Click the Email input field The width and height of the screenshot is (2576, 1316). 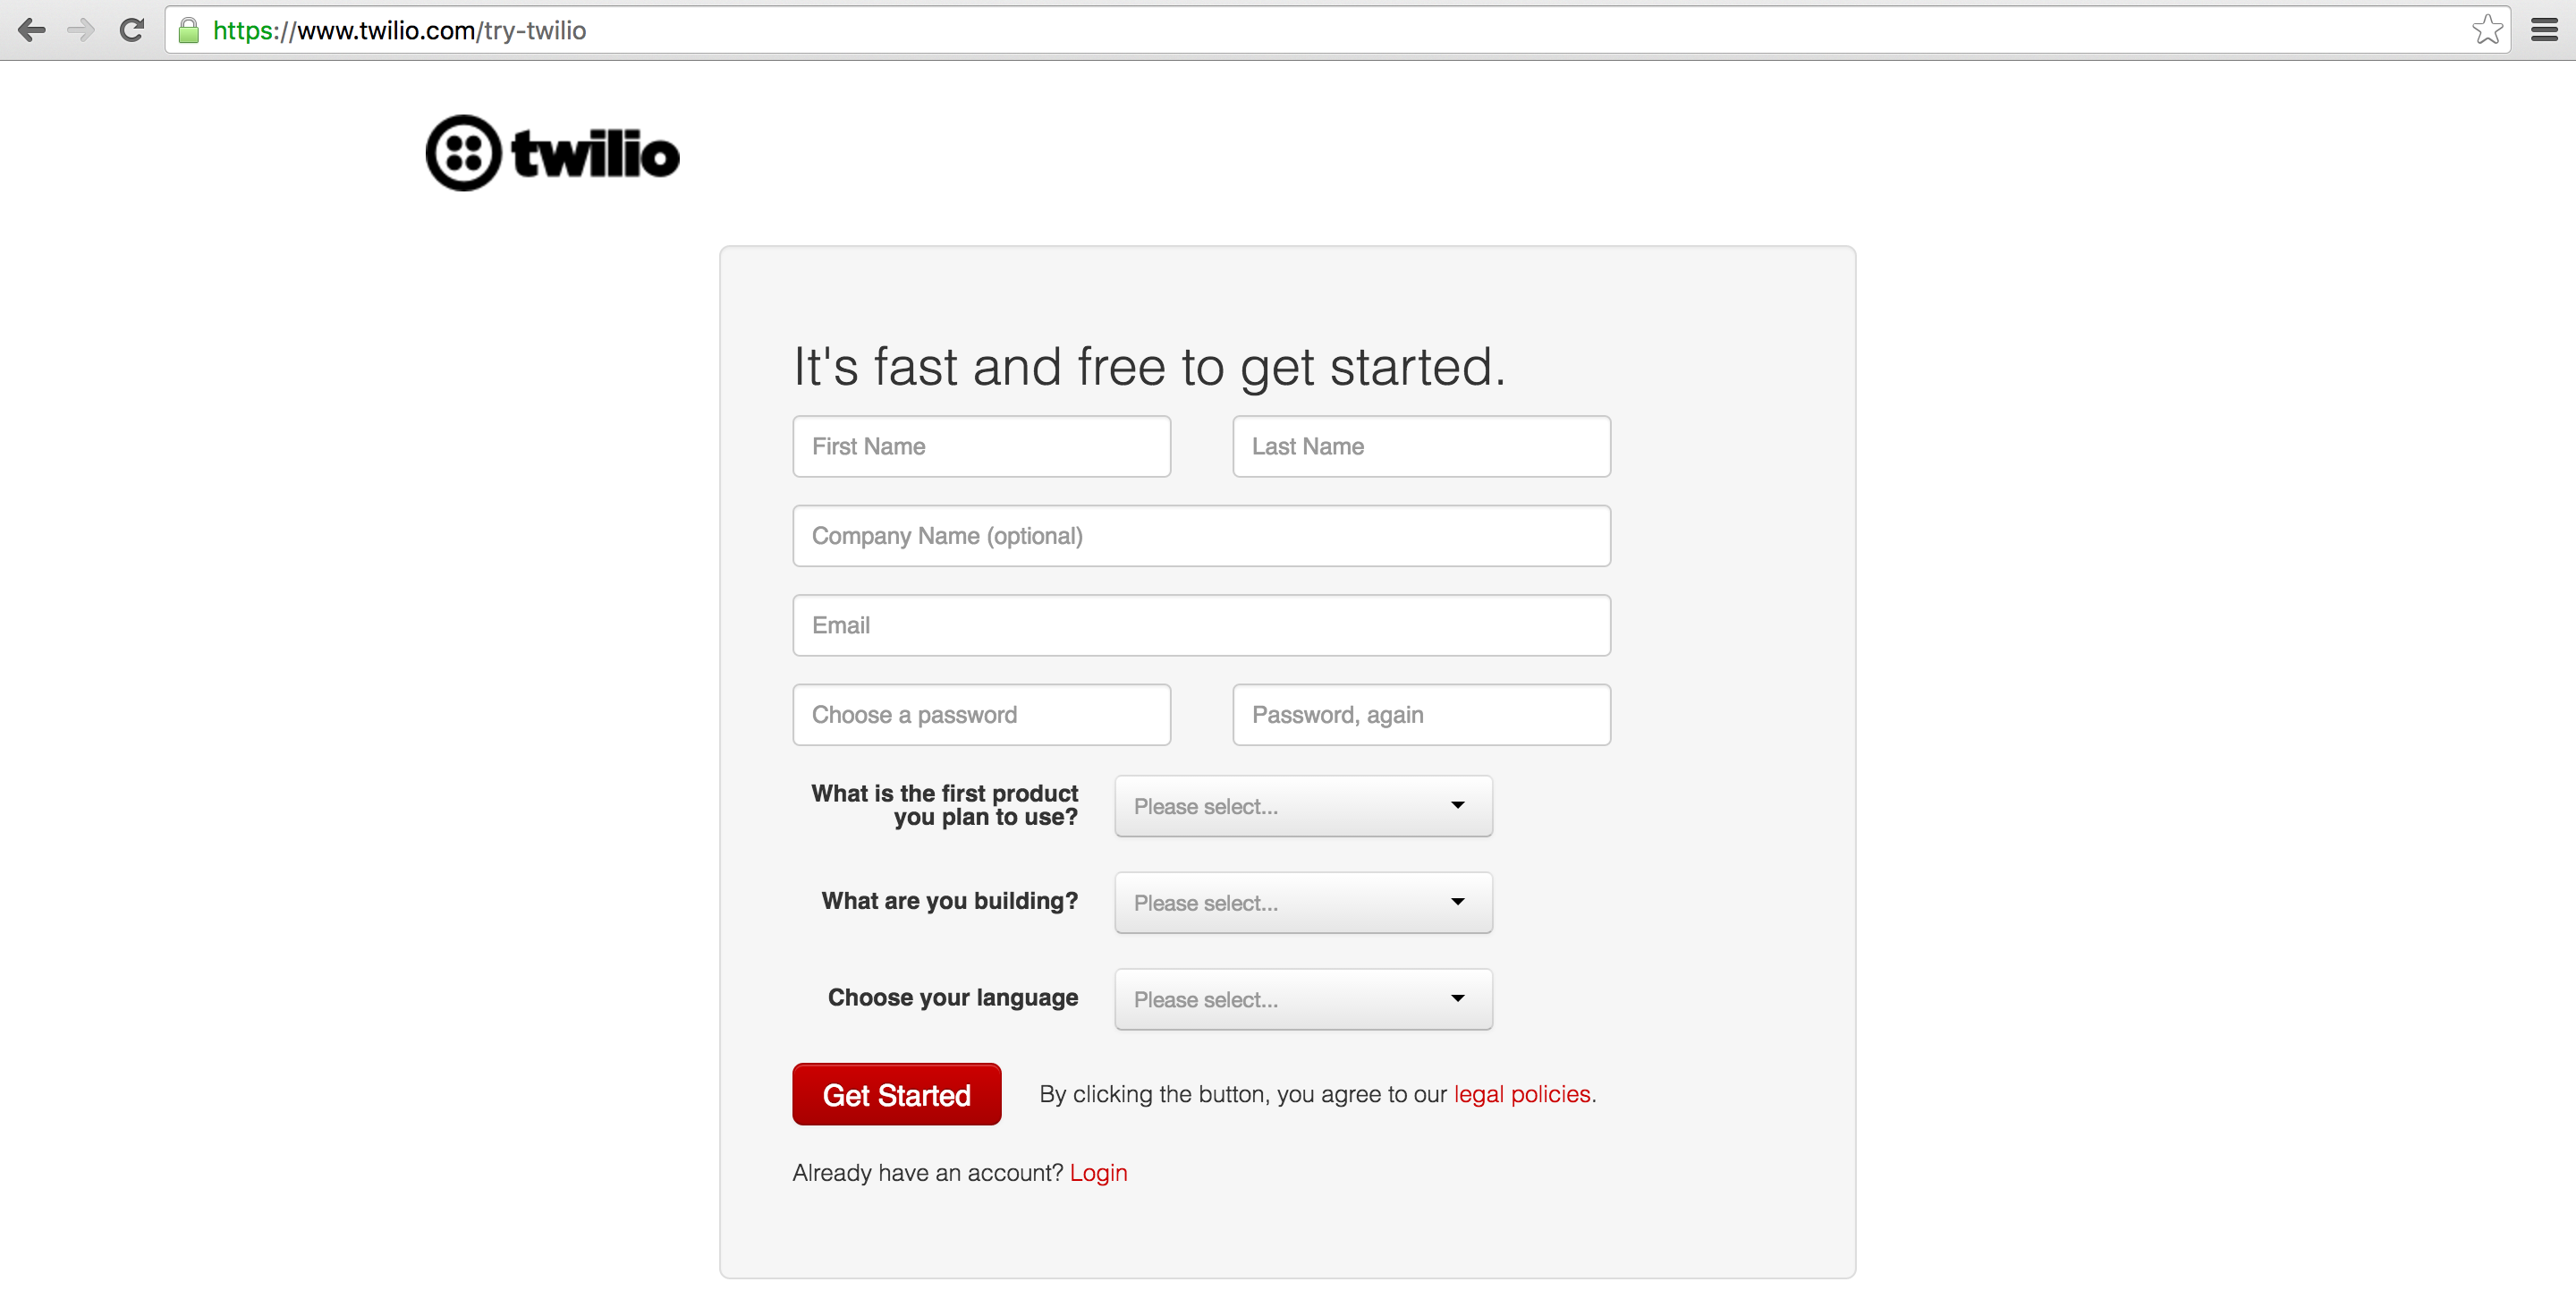point(1199,624)
